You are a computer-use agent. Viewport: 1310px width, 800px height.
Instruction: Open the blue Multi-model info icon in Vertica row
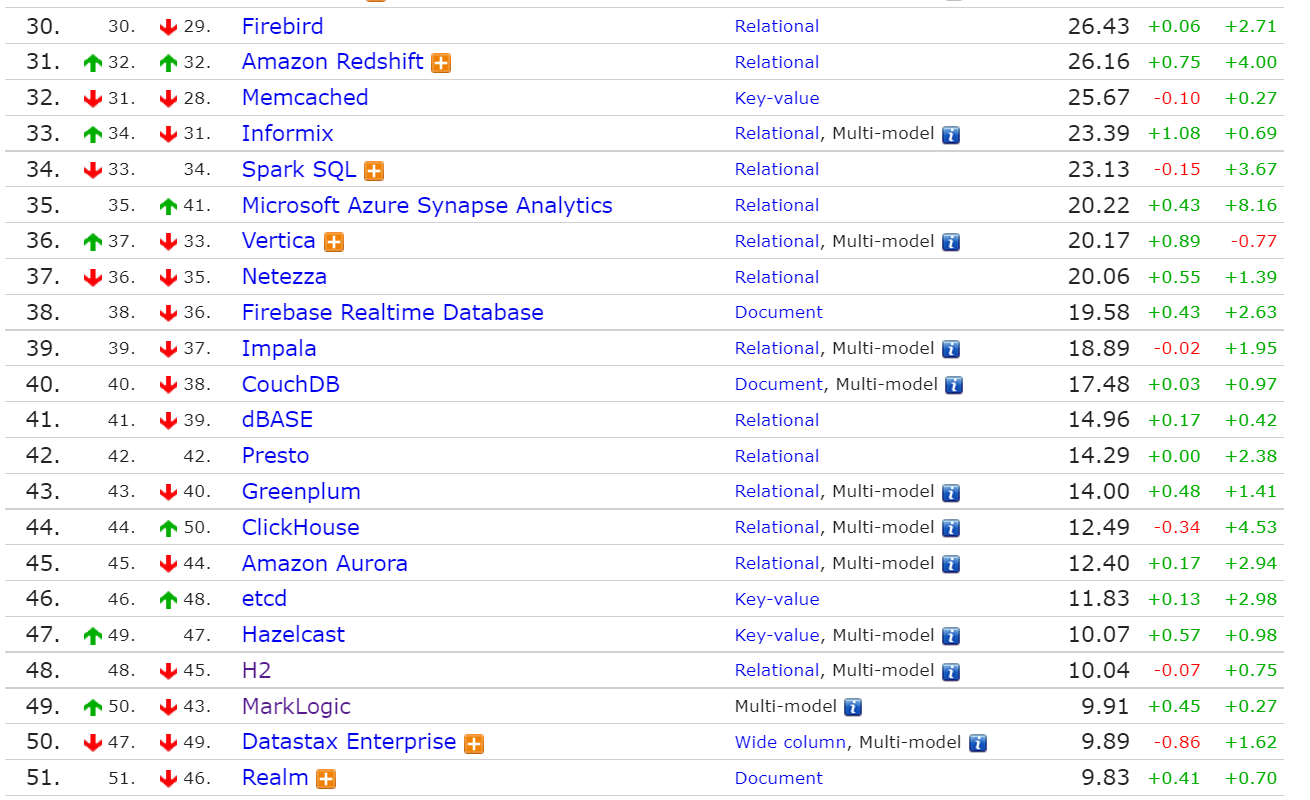[x=951, y=242]
